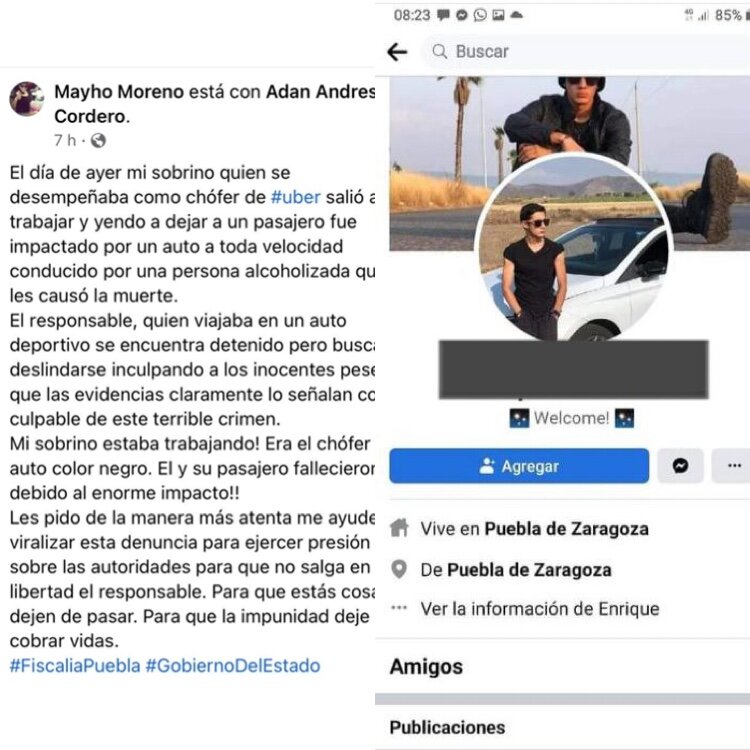Click the search magnifier icon
Image resolution: width=750 pixels, height=750 pixels.
tap(440, 51)
